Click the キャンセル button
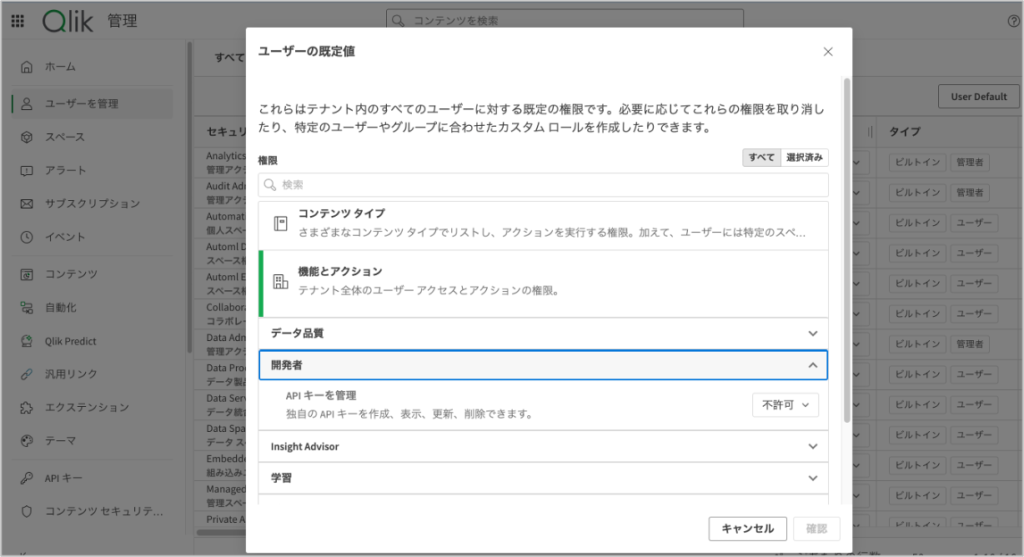Viewport: 1024px width, 557px height. click(x=747, y=529)
